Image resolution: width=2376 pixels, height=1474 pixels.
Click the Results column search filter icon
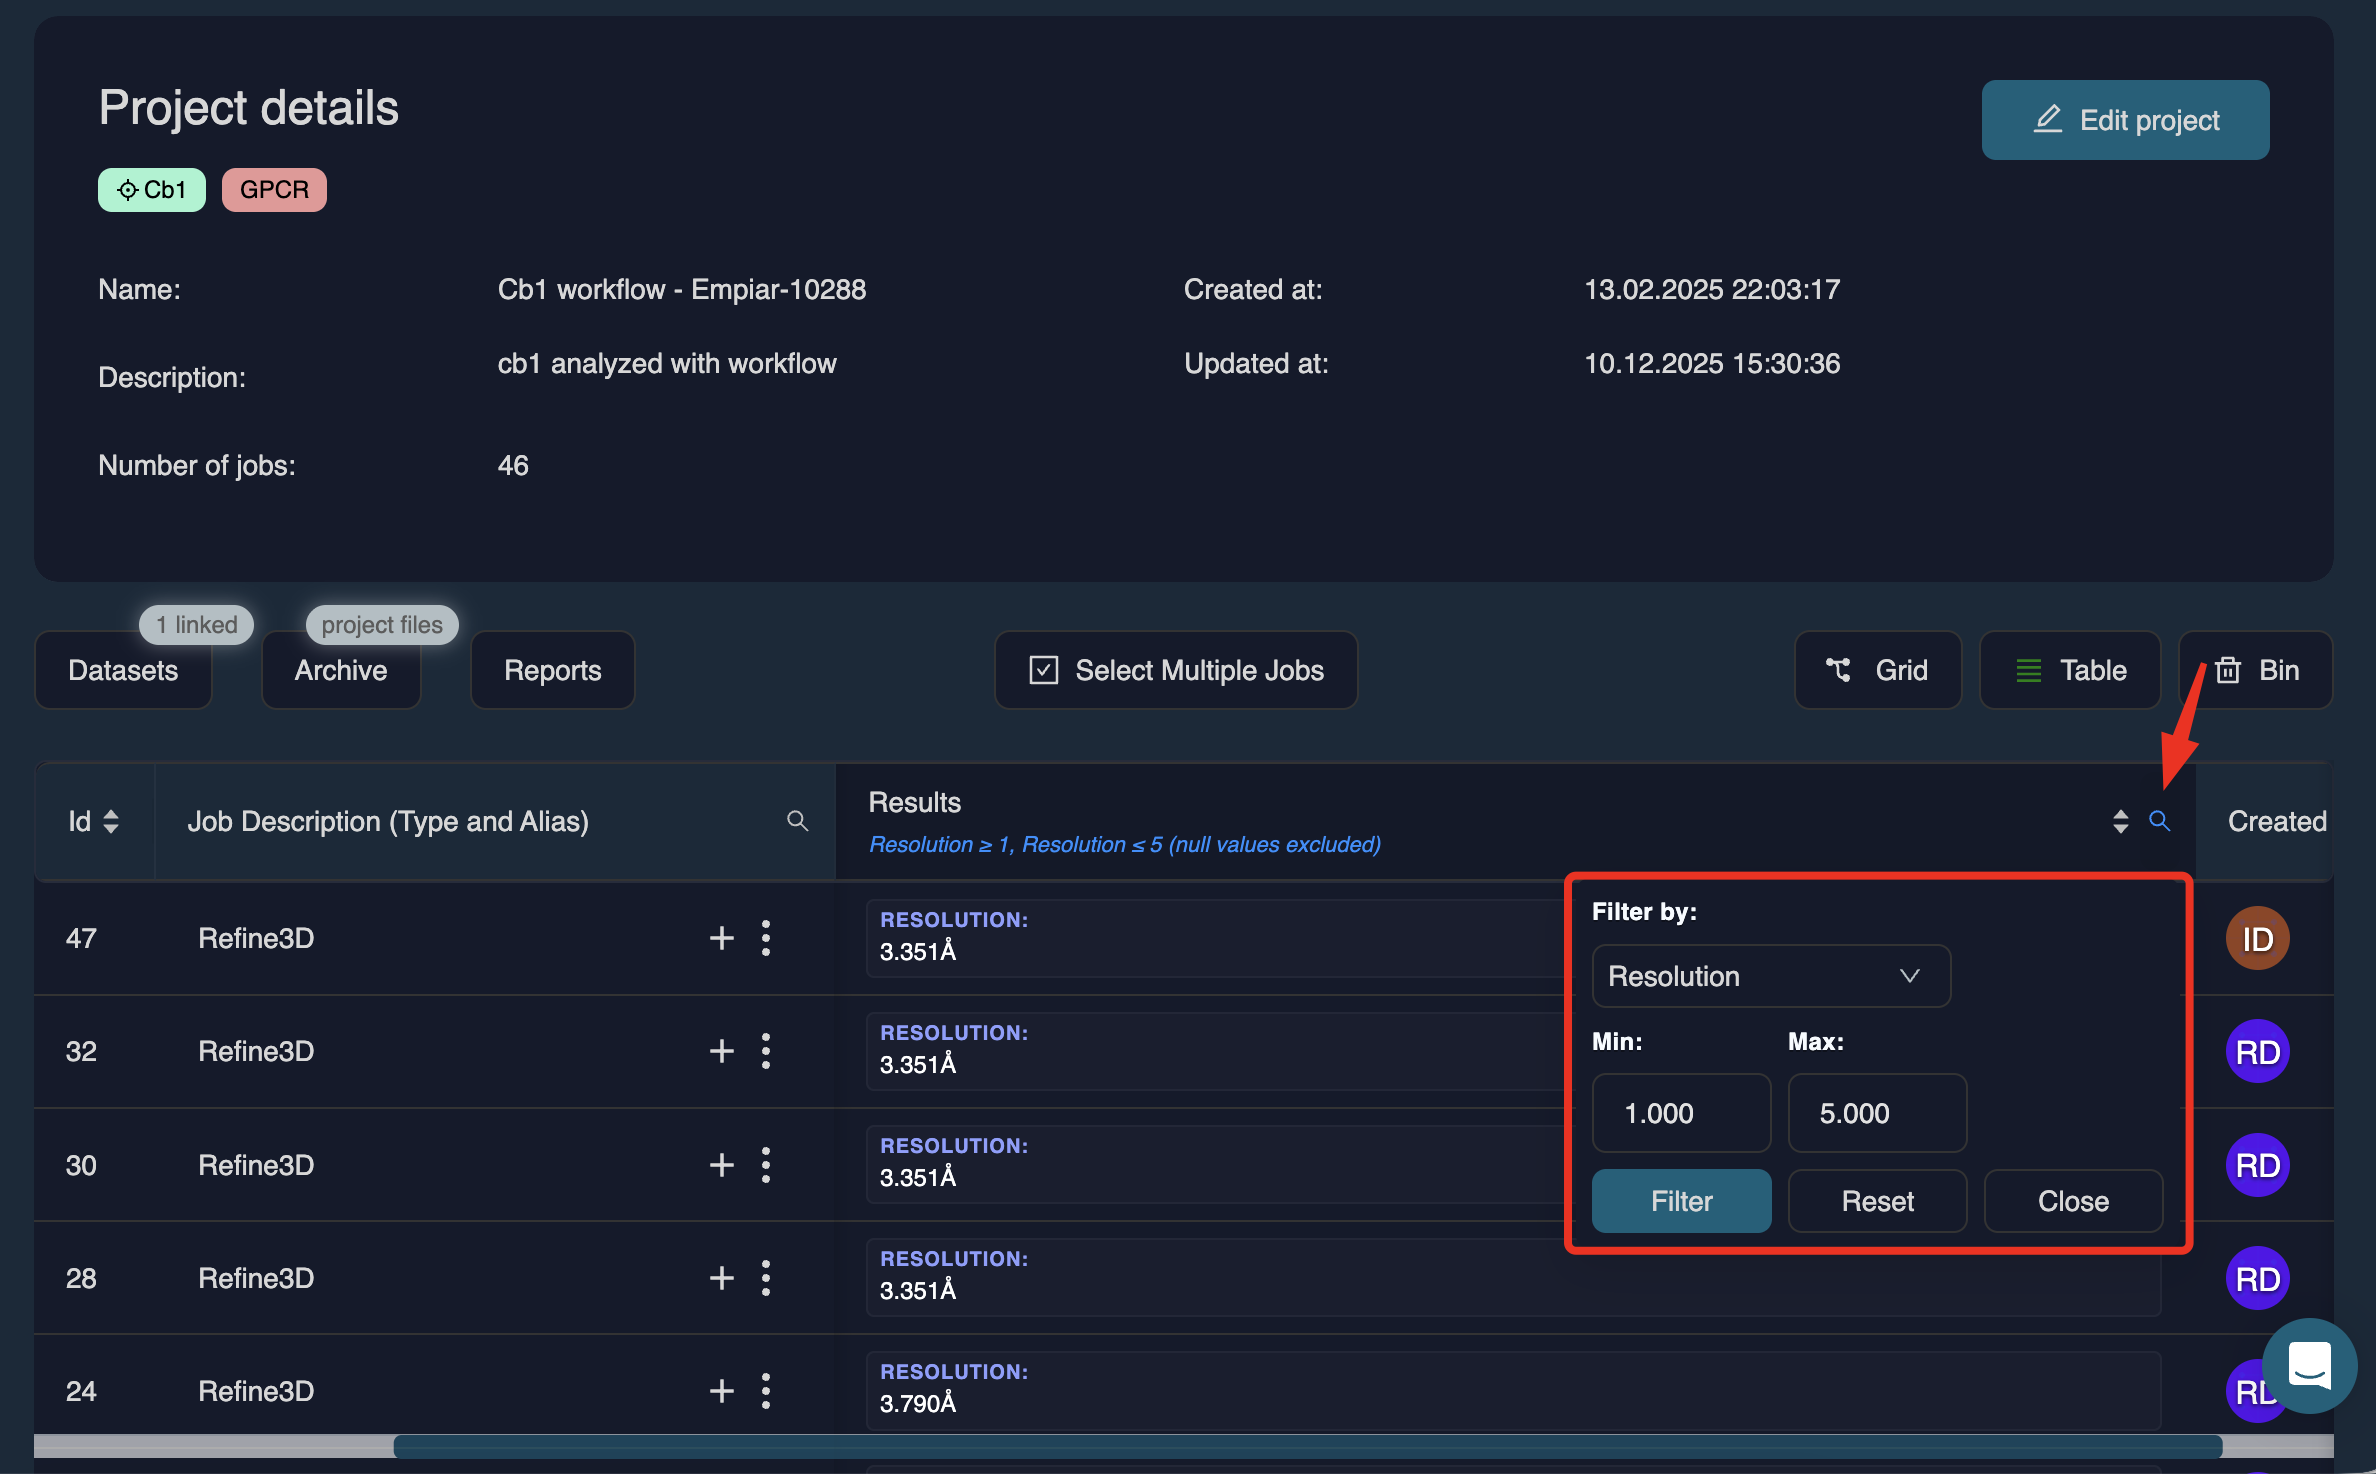click(2159, 821)
